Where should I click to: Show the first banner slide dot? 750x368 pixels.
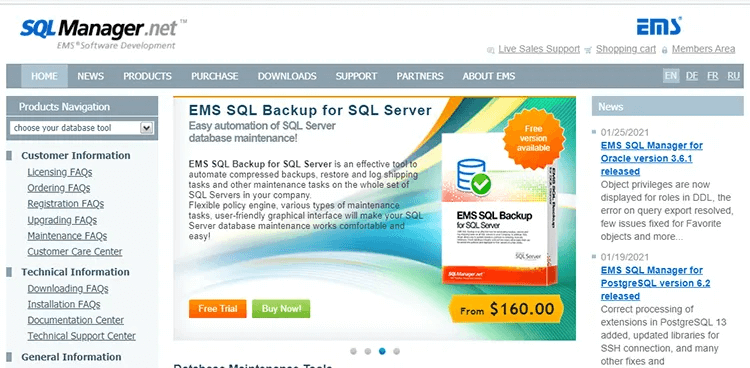point(353,351)
